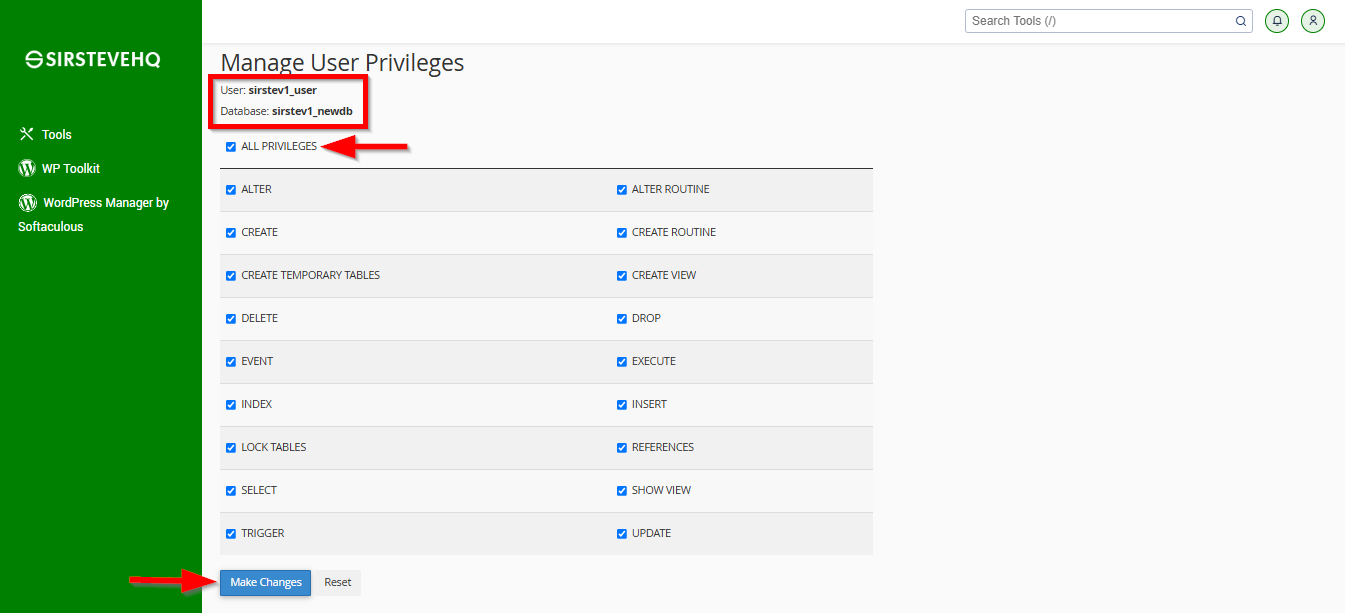Uncheck the ALTER privilege
Viewport: 1345px width, 613px height.
[231, 190]
